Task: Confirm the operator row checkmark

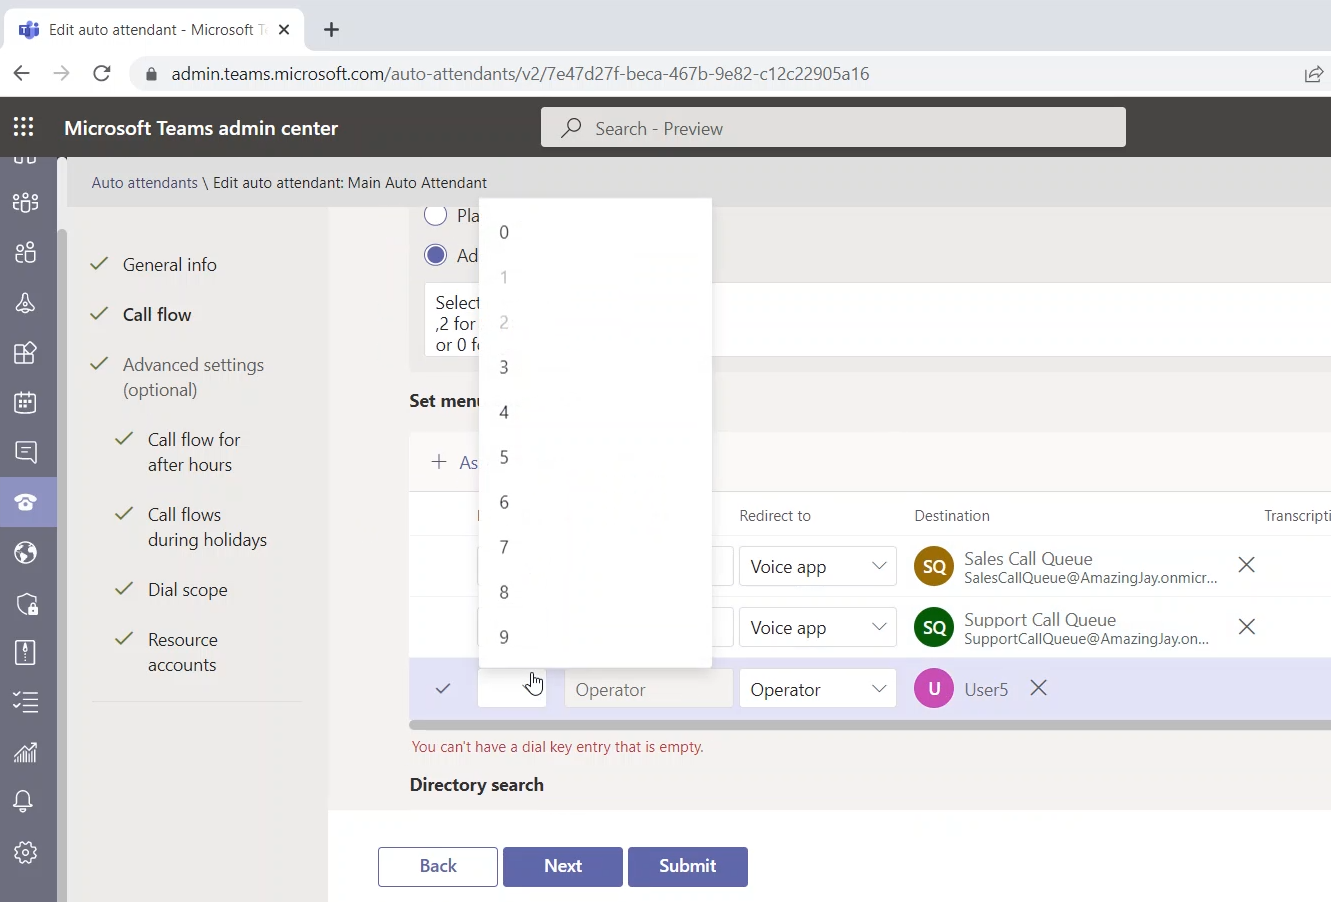Action: click(443, 688)
